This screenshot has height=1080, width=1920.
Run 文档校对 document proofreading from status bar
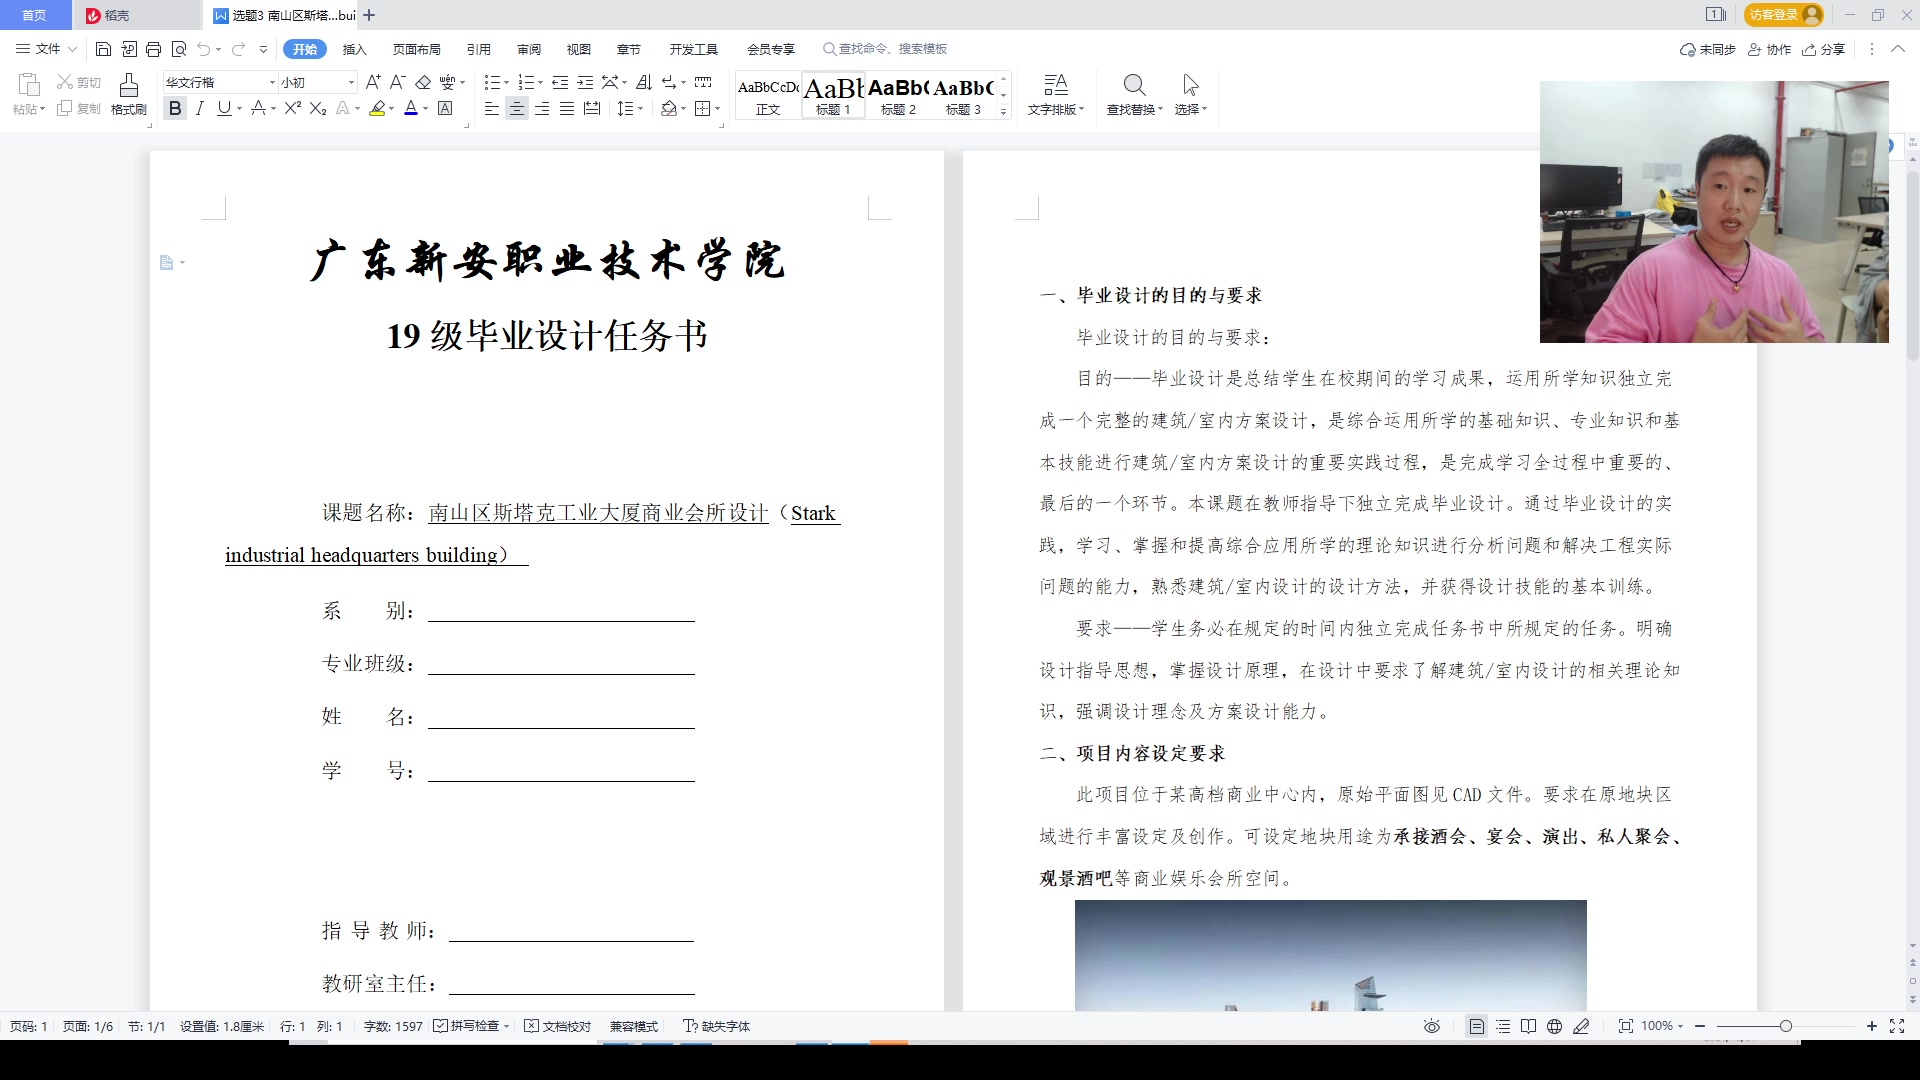coord(558,1026)
